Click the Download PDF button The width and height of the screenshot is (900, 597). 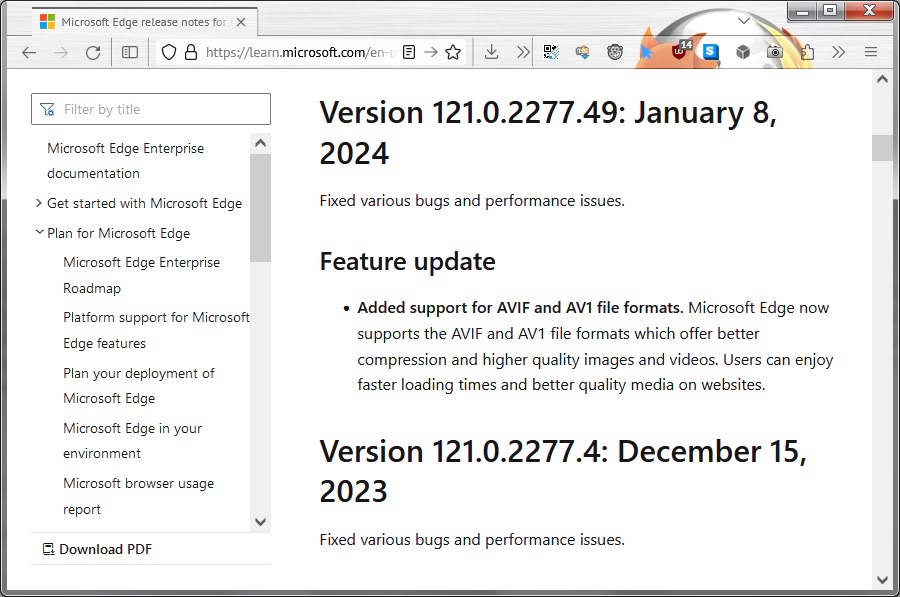pos(98,549)
